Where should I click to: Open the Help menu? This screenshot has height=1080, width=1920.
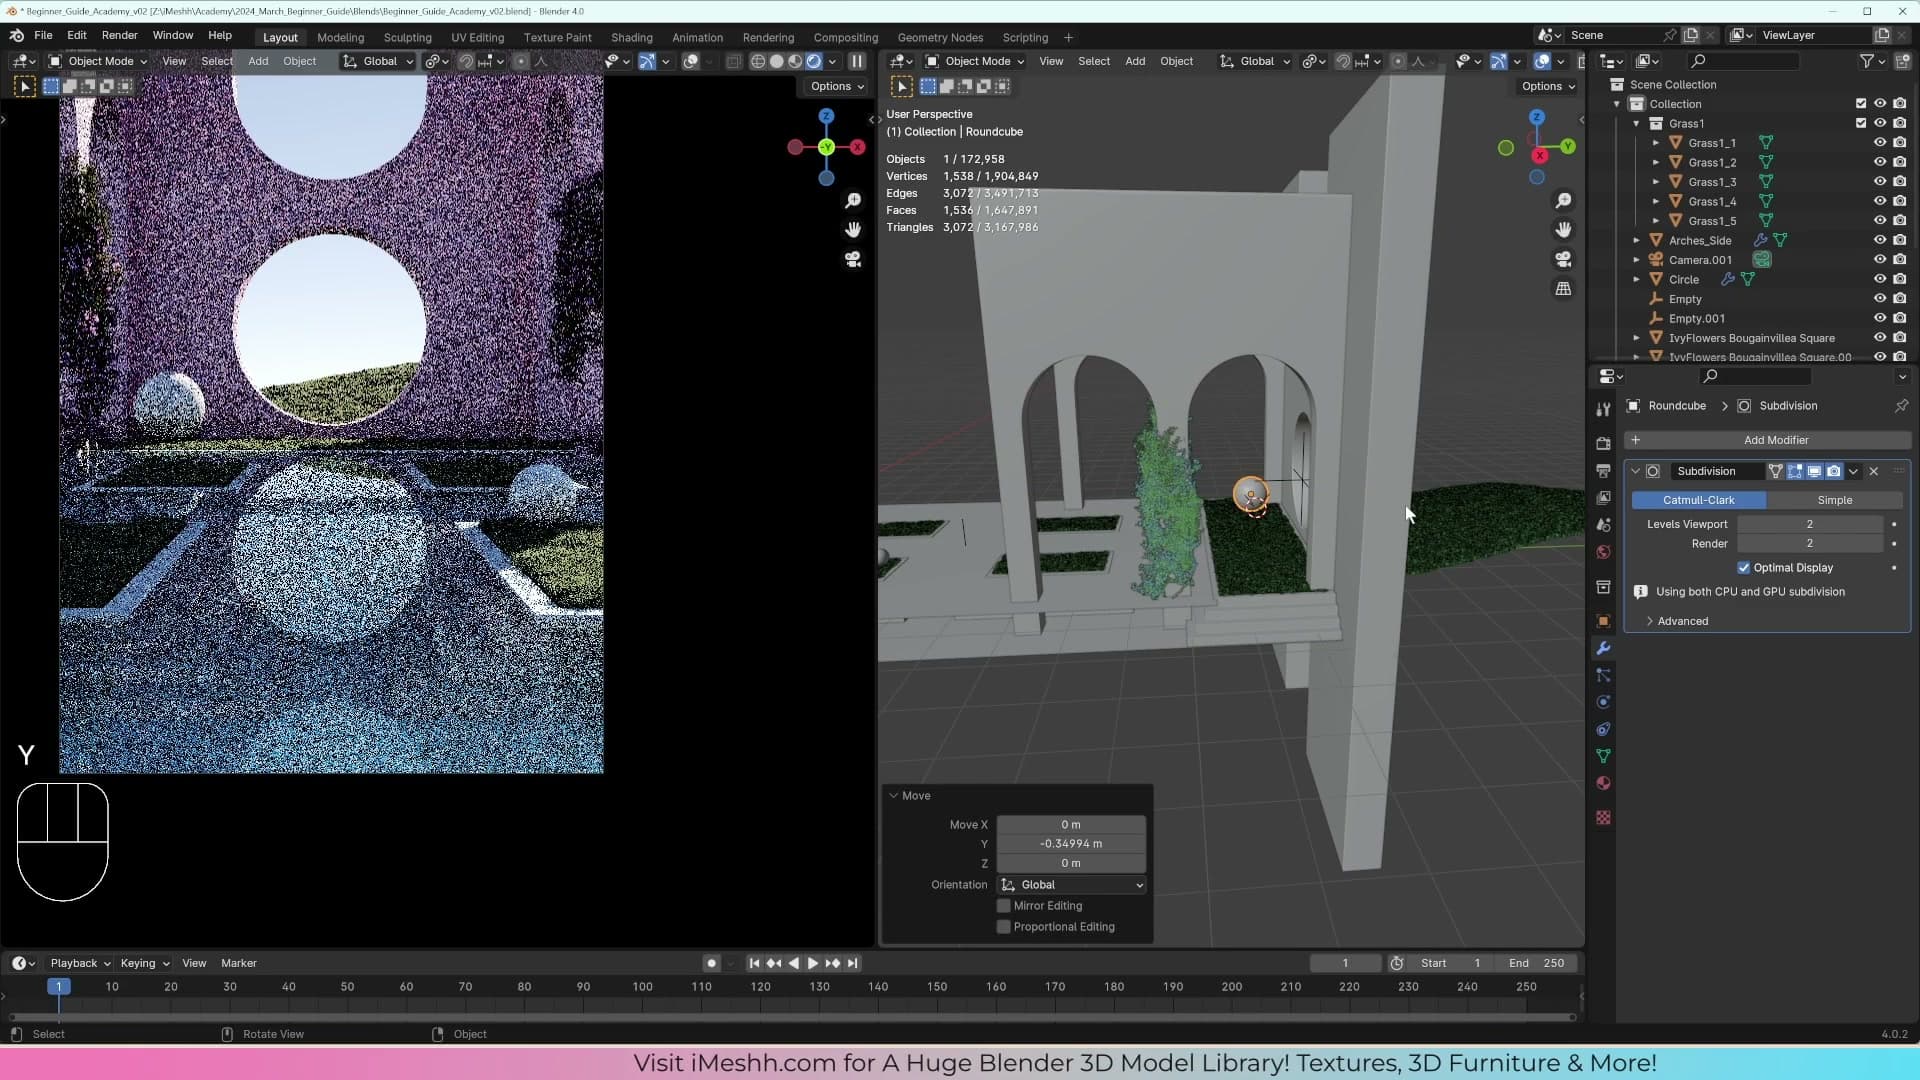click(220, 35)
